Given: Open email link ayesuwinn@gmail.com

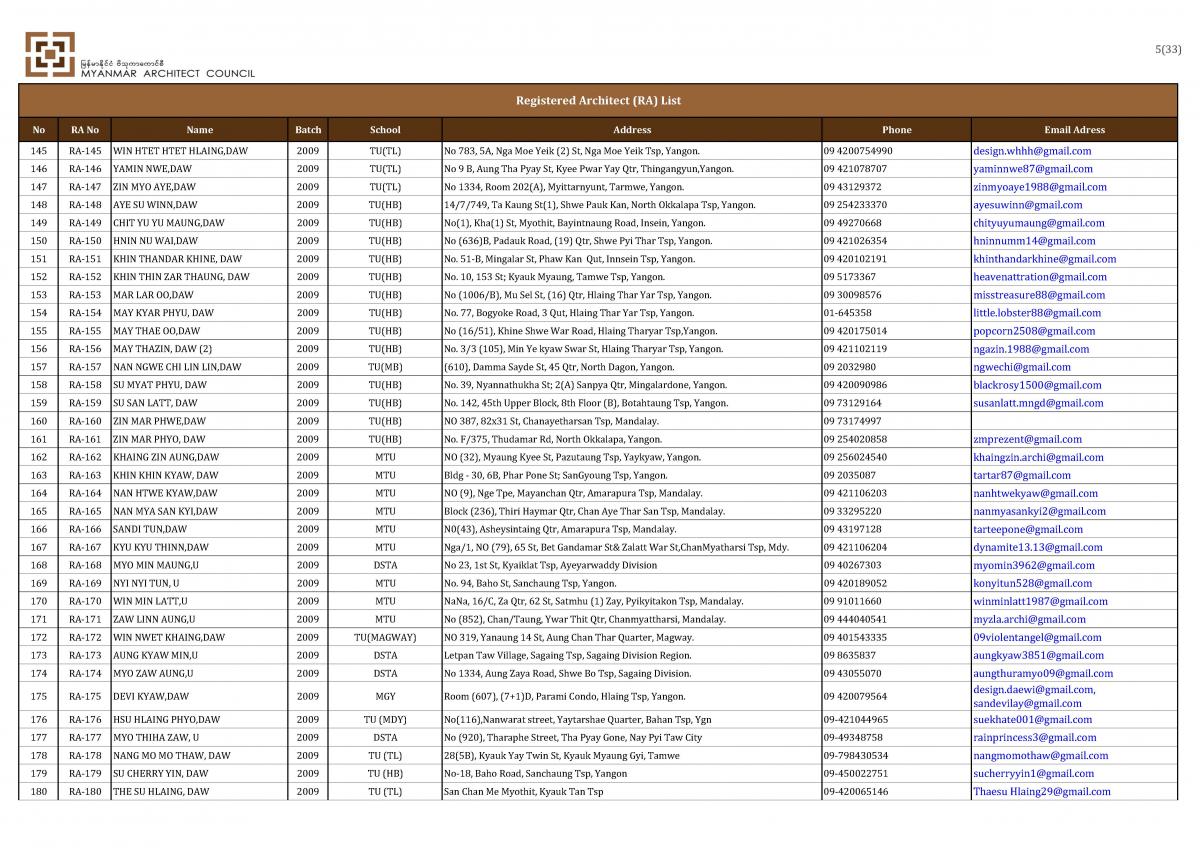Looking at the screenshot, I should tap(1030, 205).
